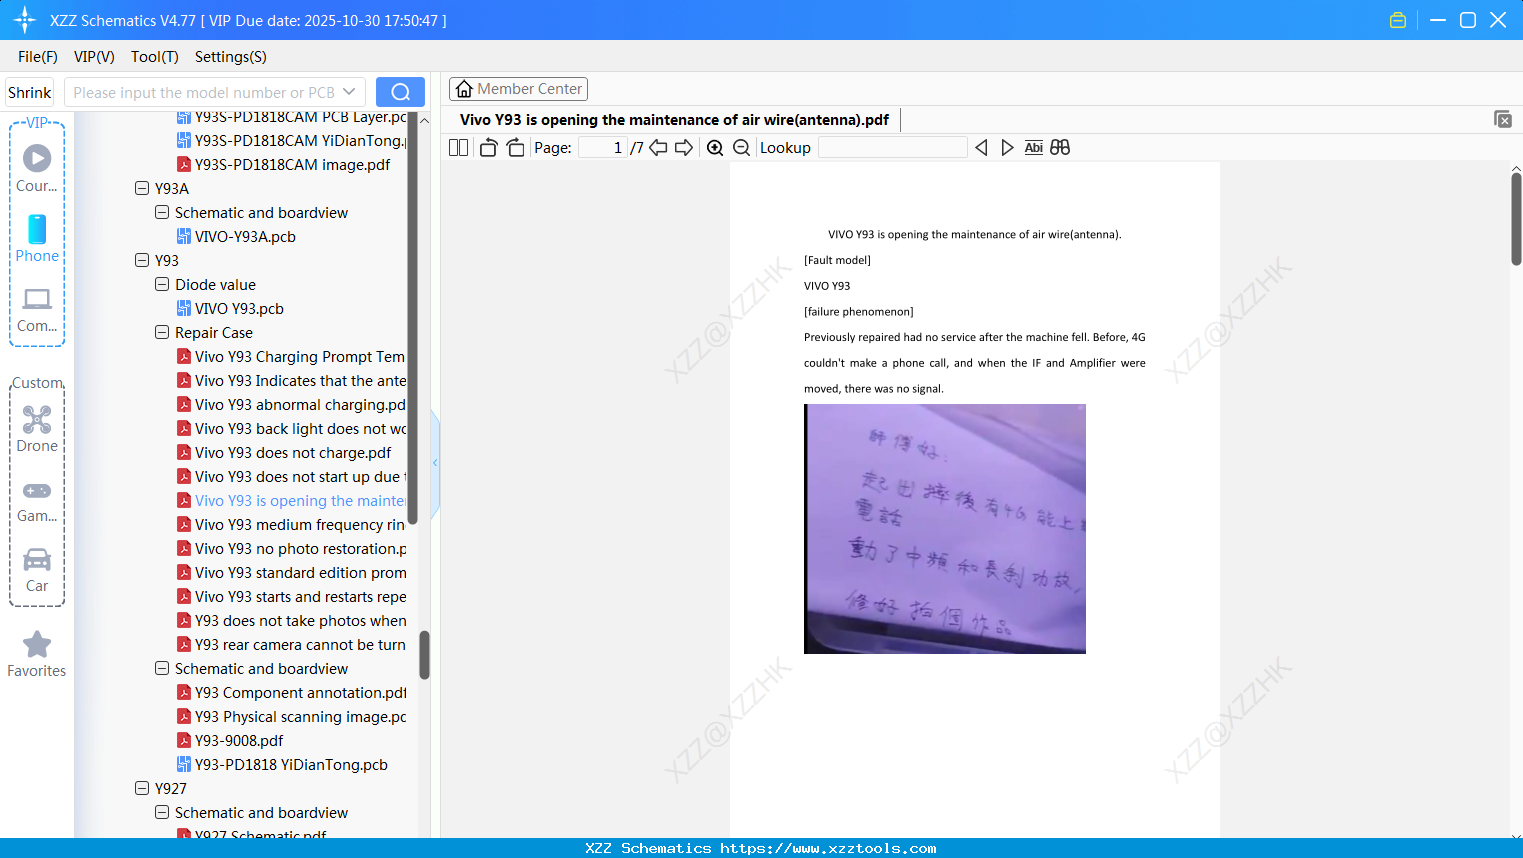Find previous Lookup match triangle
The image size is (1523, 858).
coord(981,148)
